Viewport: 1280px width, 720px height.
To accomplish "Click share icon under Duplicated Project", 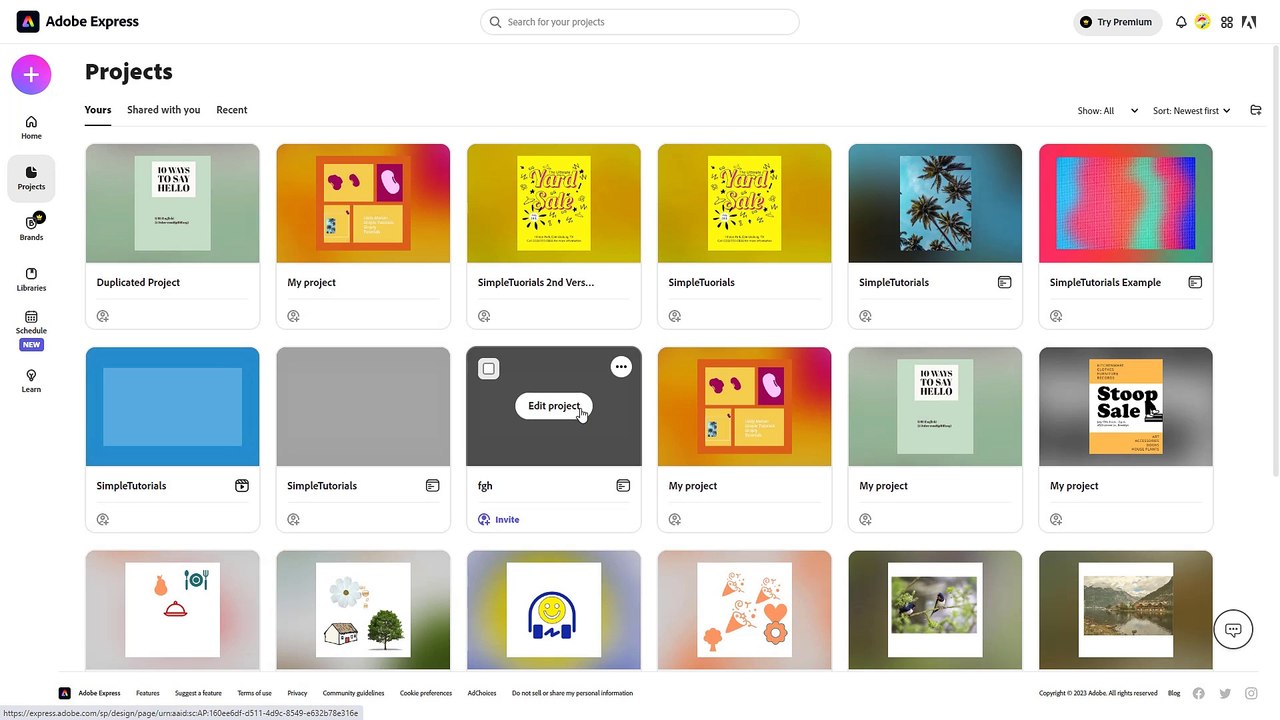I will point(102,316).
